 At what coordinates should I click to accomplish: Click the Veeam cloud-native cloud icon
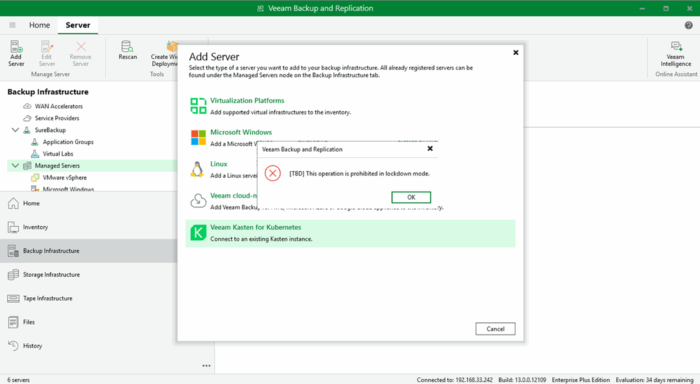pos(198,201)
